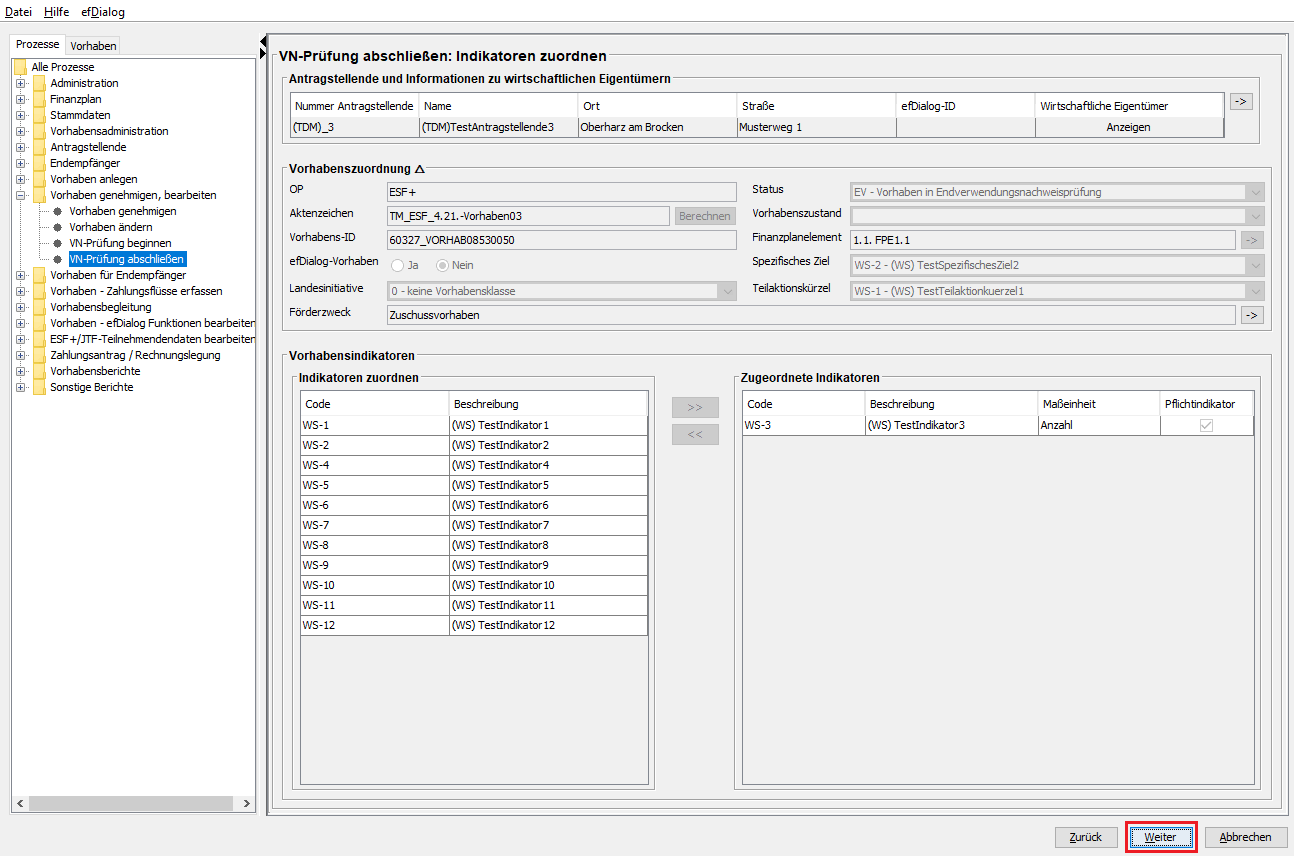
Task: Click the Maßeinheit column header
Action: (x=1098, y=404)
